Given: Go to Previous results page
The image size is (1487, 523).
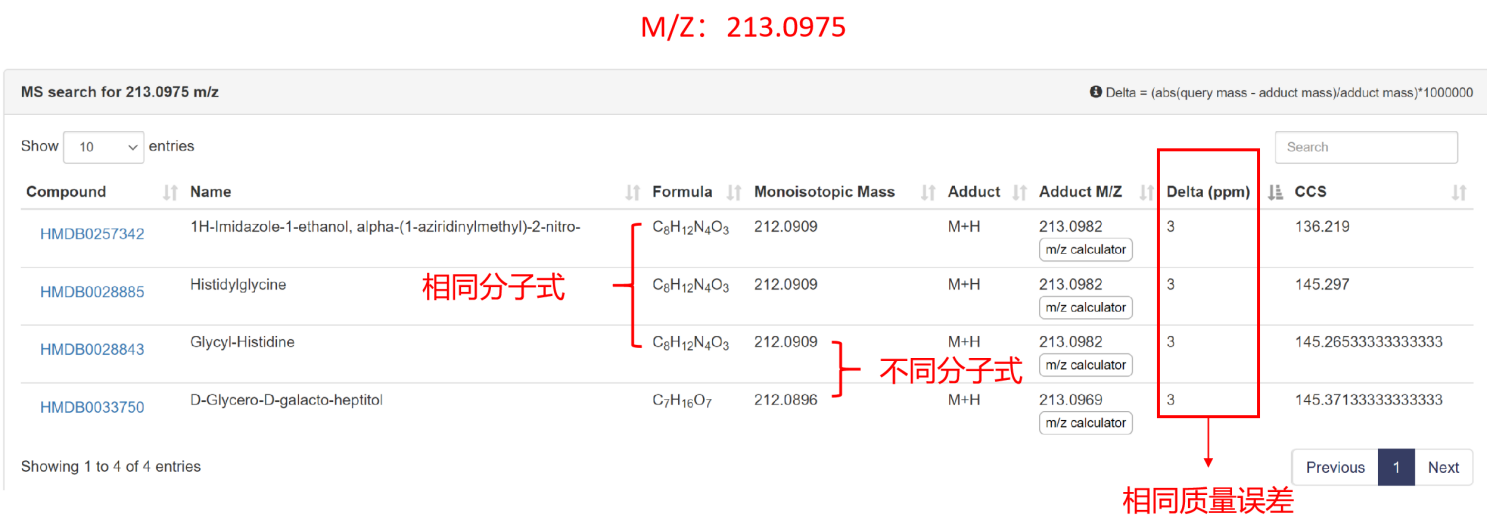Looking at the screenshot, I should [x=1335, y=467].
